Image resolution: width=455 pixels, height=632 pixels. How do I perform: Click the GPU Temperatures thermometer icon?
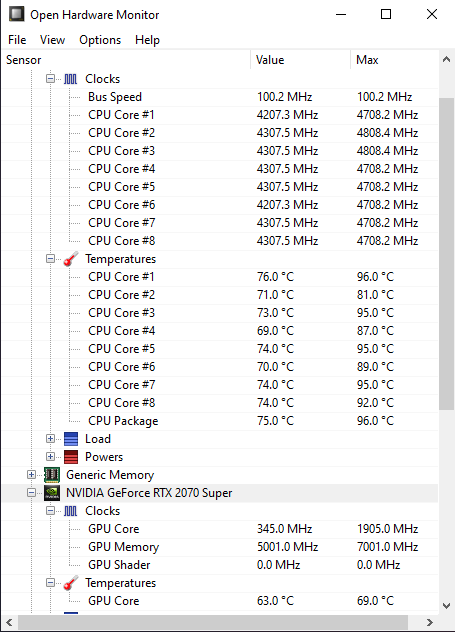pos(71,583)
